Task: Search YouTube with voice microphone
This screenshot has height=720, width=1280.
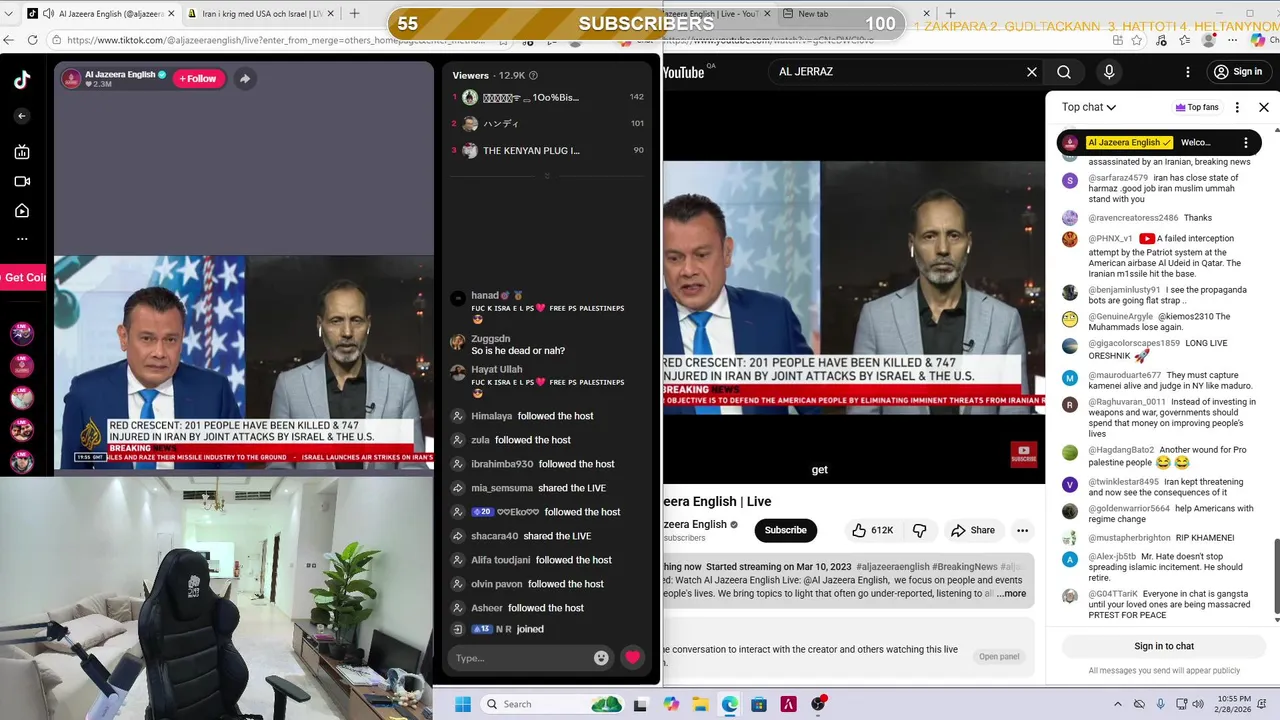Action: tap(1109, 72)
